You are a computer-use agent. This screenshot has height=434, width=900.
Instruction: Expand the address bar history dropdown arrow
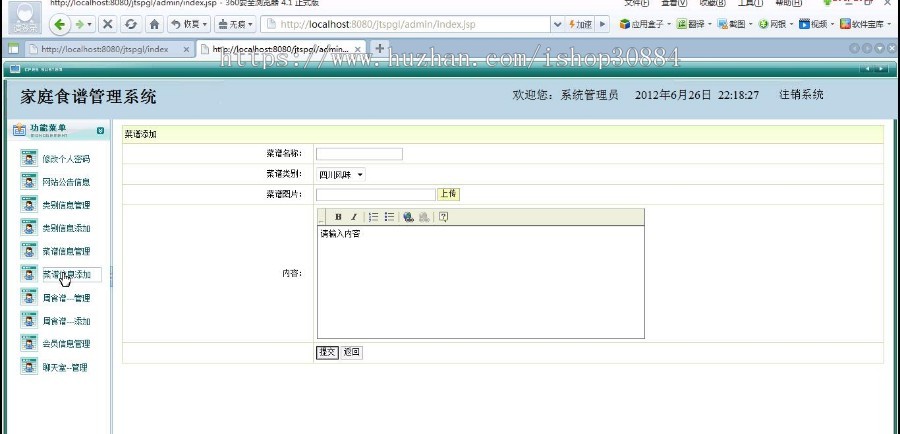tap(557, 24)
